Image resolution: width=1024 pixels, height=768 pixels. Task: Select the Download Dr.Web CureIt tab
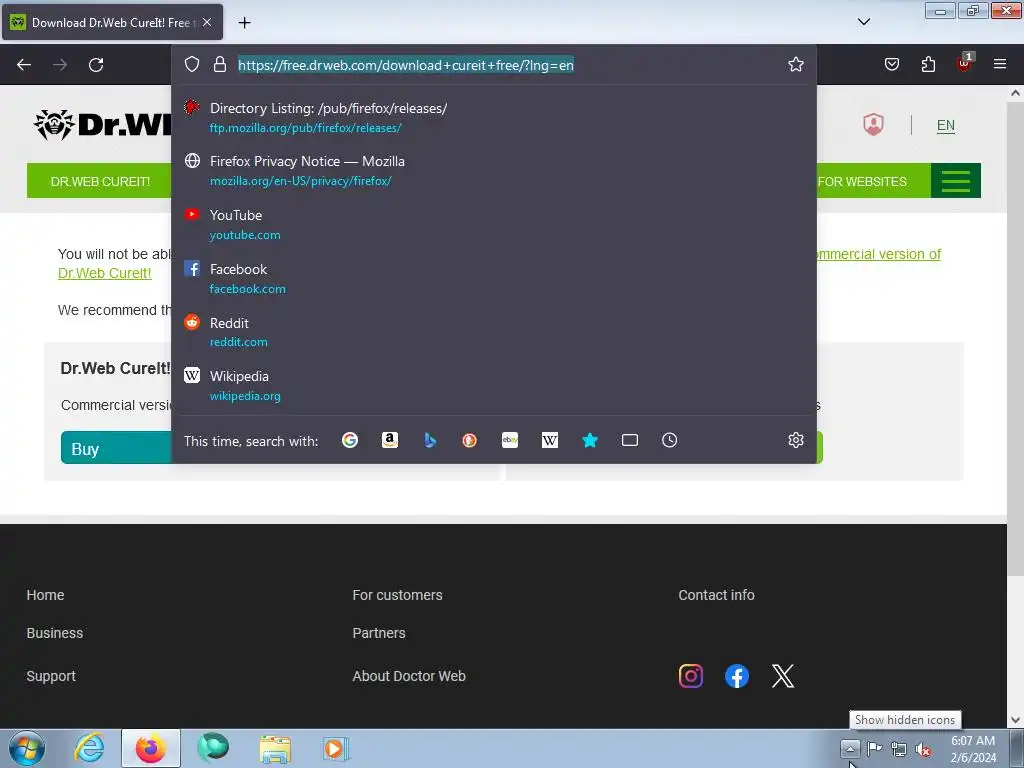click(x=112, y=22)
